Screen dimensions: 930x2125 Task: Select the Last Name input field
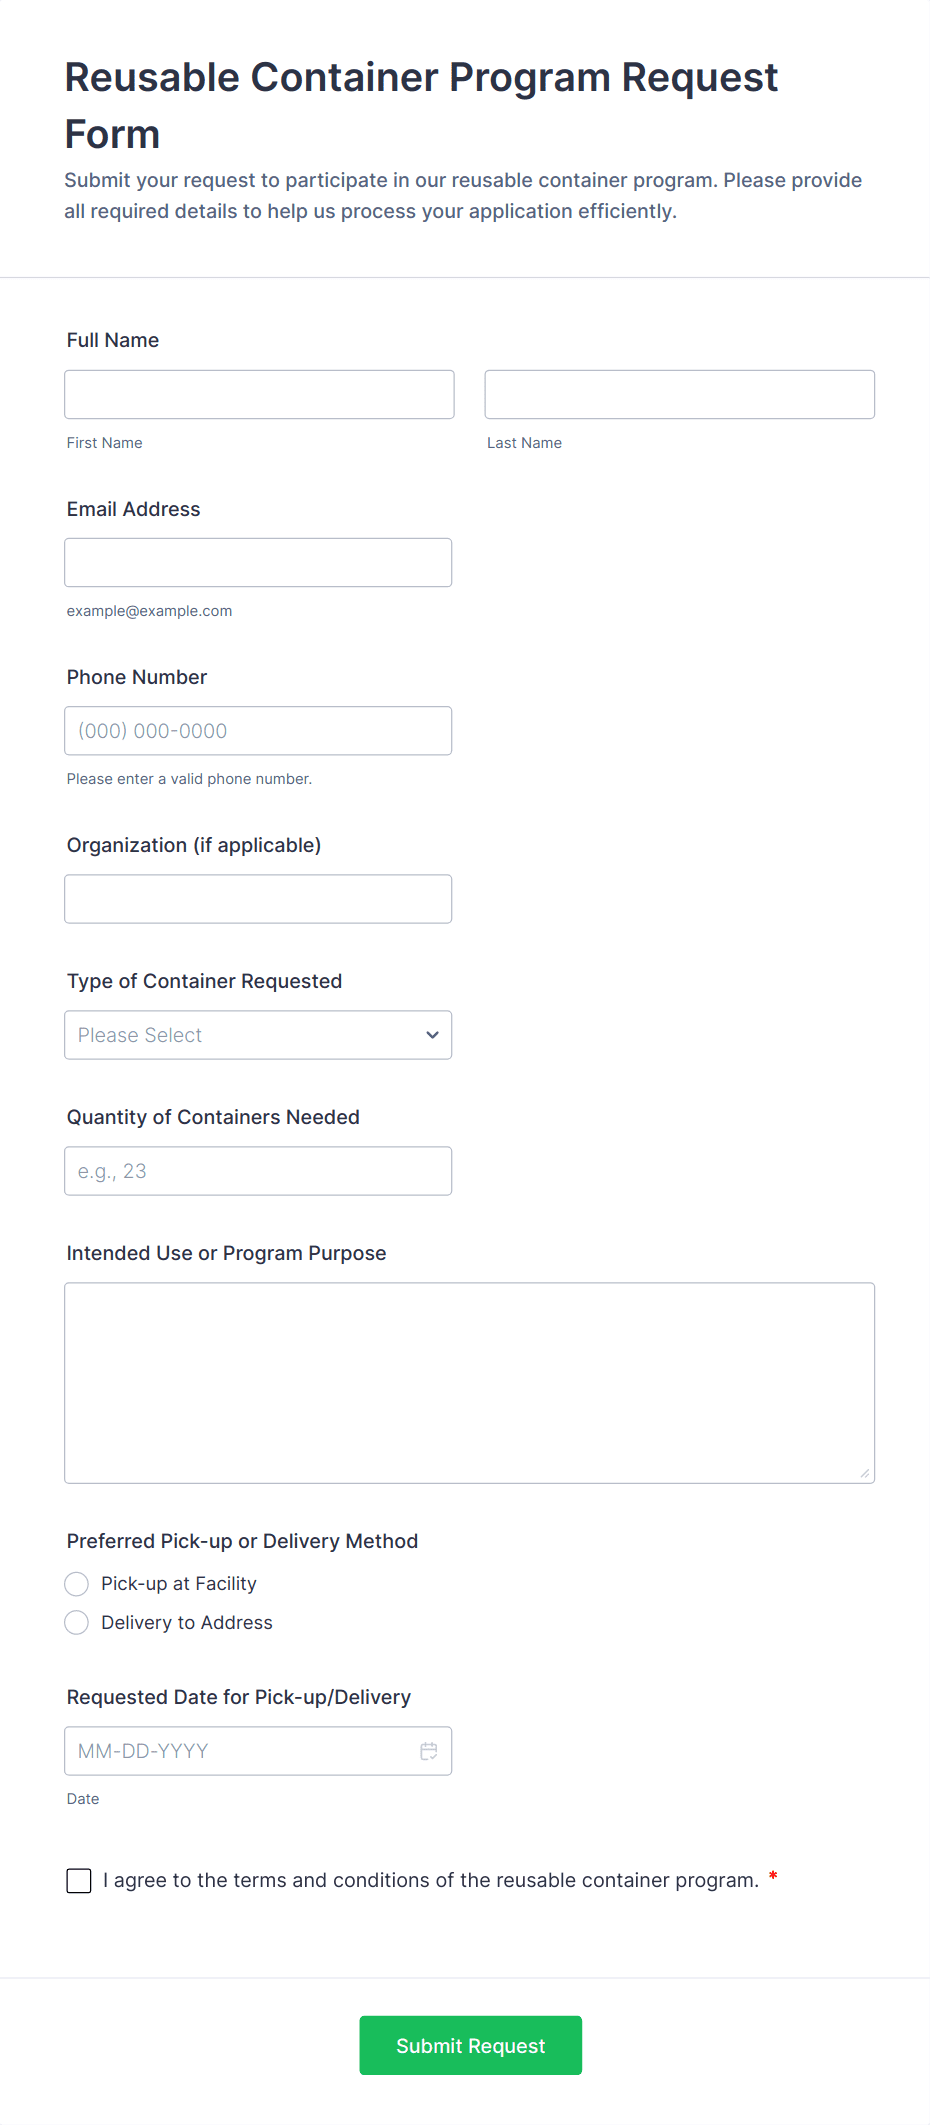coord(679,394)
